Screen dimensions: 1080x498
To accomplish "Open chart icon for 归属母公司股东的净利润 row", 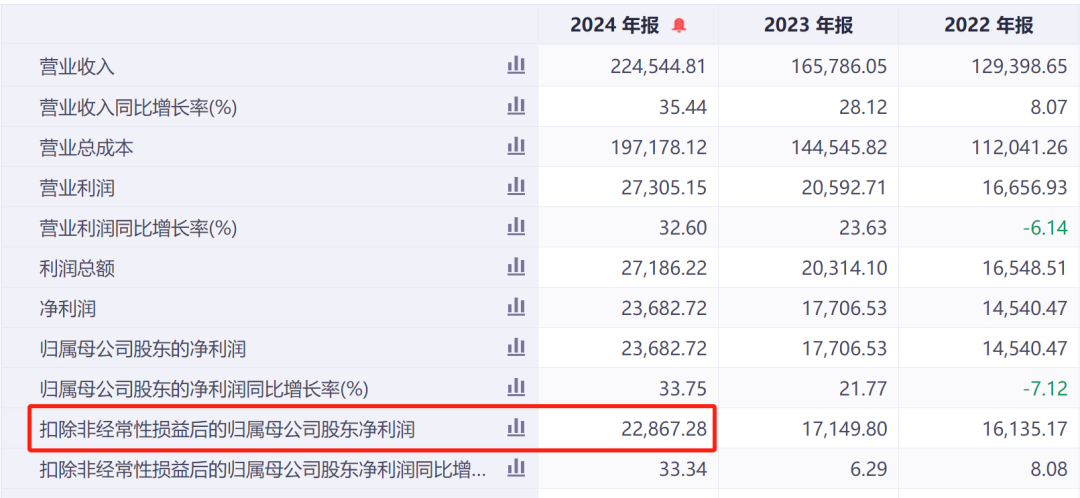I will pyautogui.click(x=516, y=348).
